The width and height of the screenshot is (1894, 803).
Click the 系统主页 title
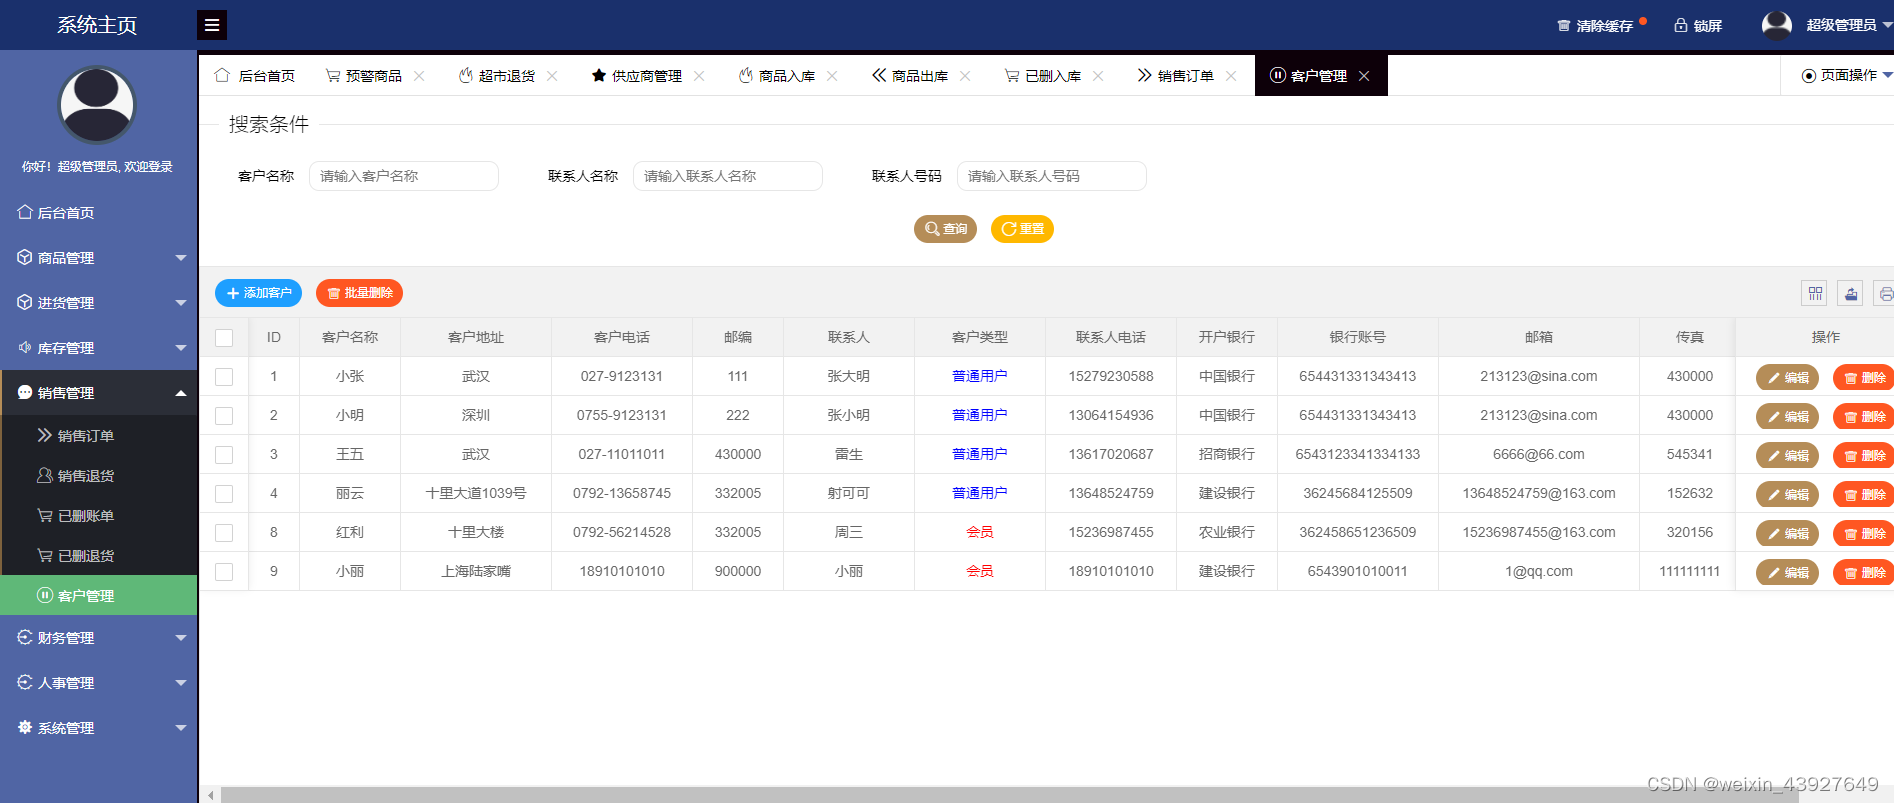97,25
